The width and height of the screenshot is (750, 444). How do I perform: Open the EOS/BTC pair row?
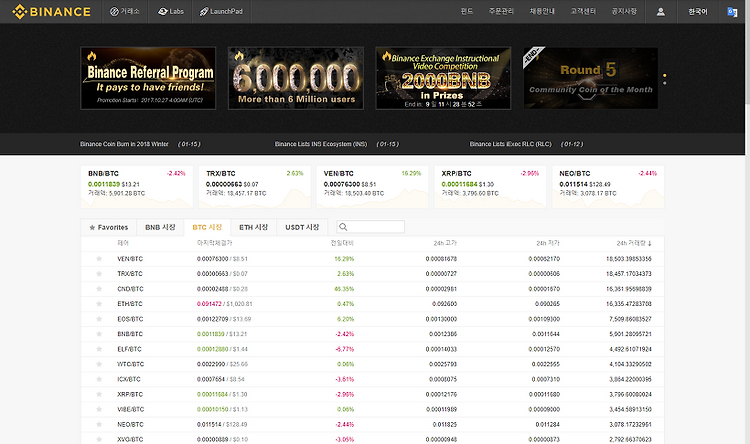tap(373, 319)
